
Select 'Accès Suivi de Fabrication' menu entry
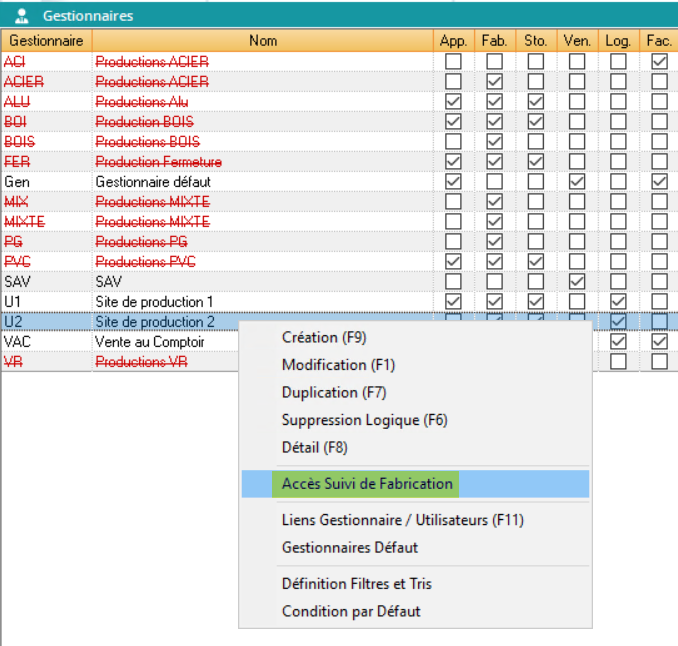tap(367, 484)
